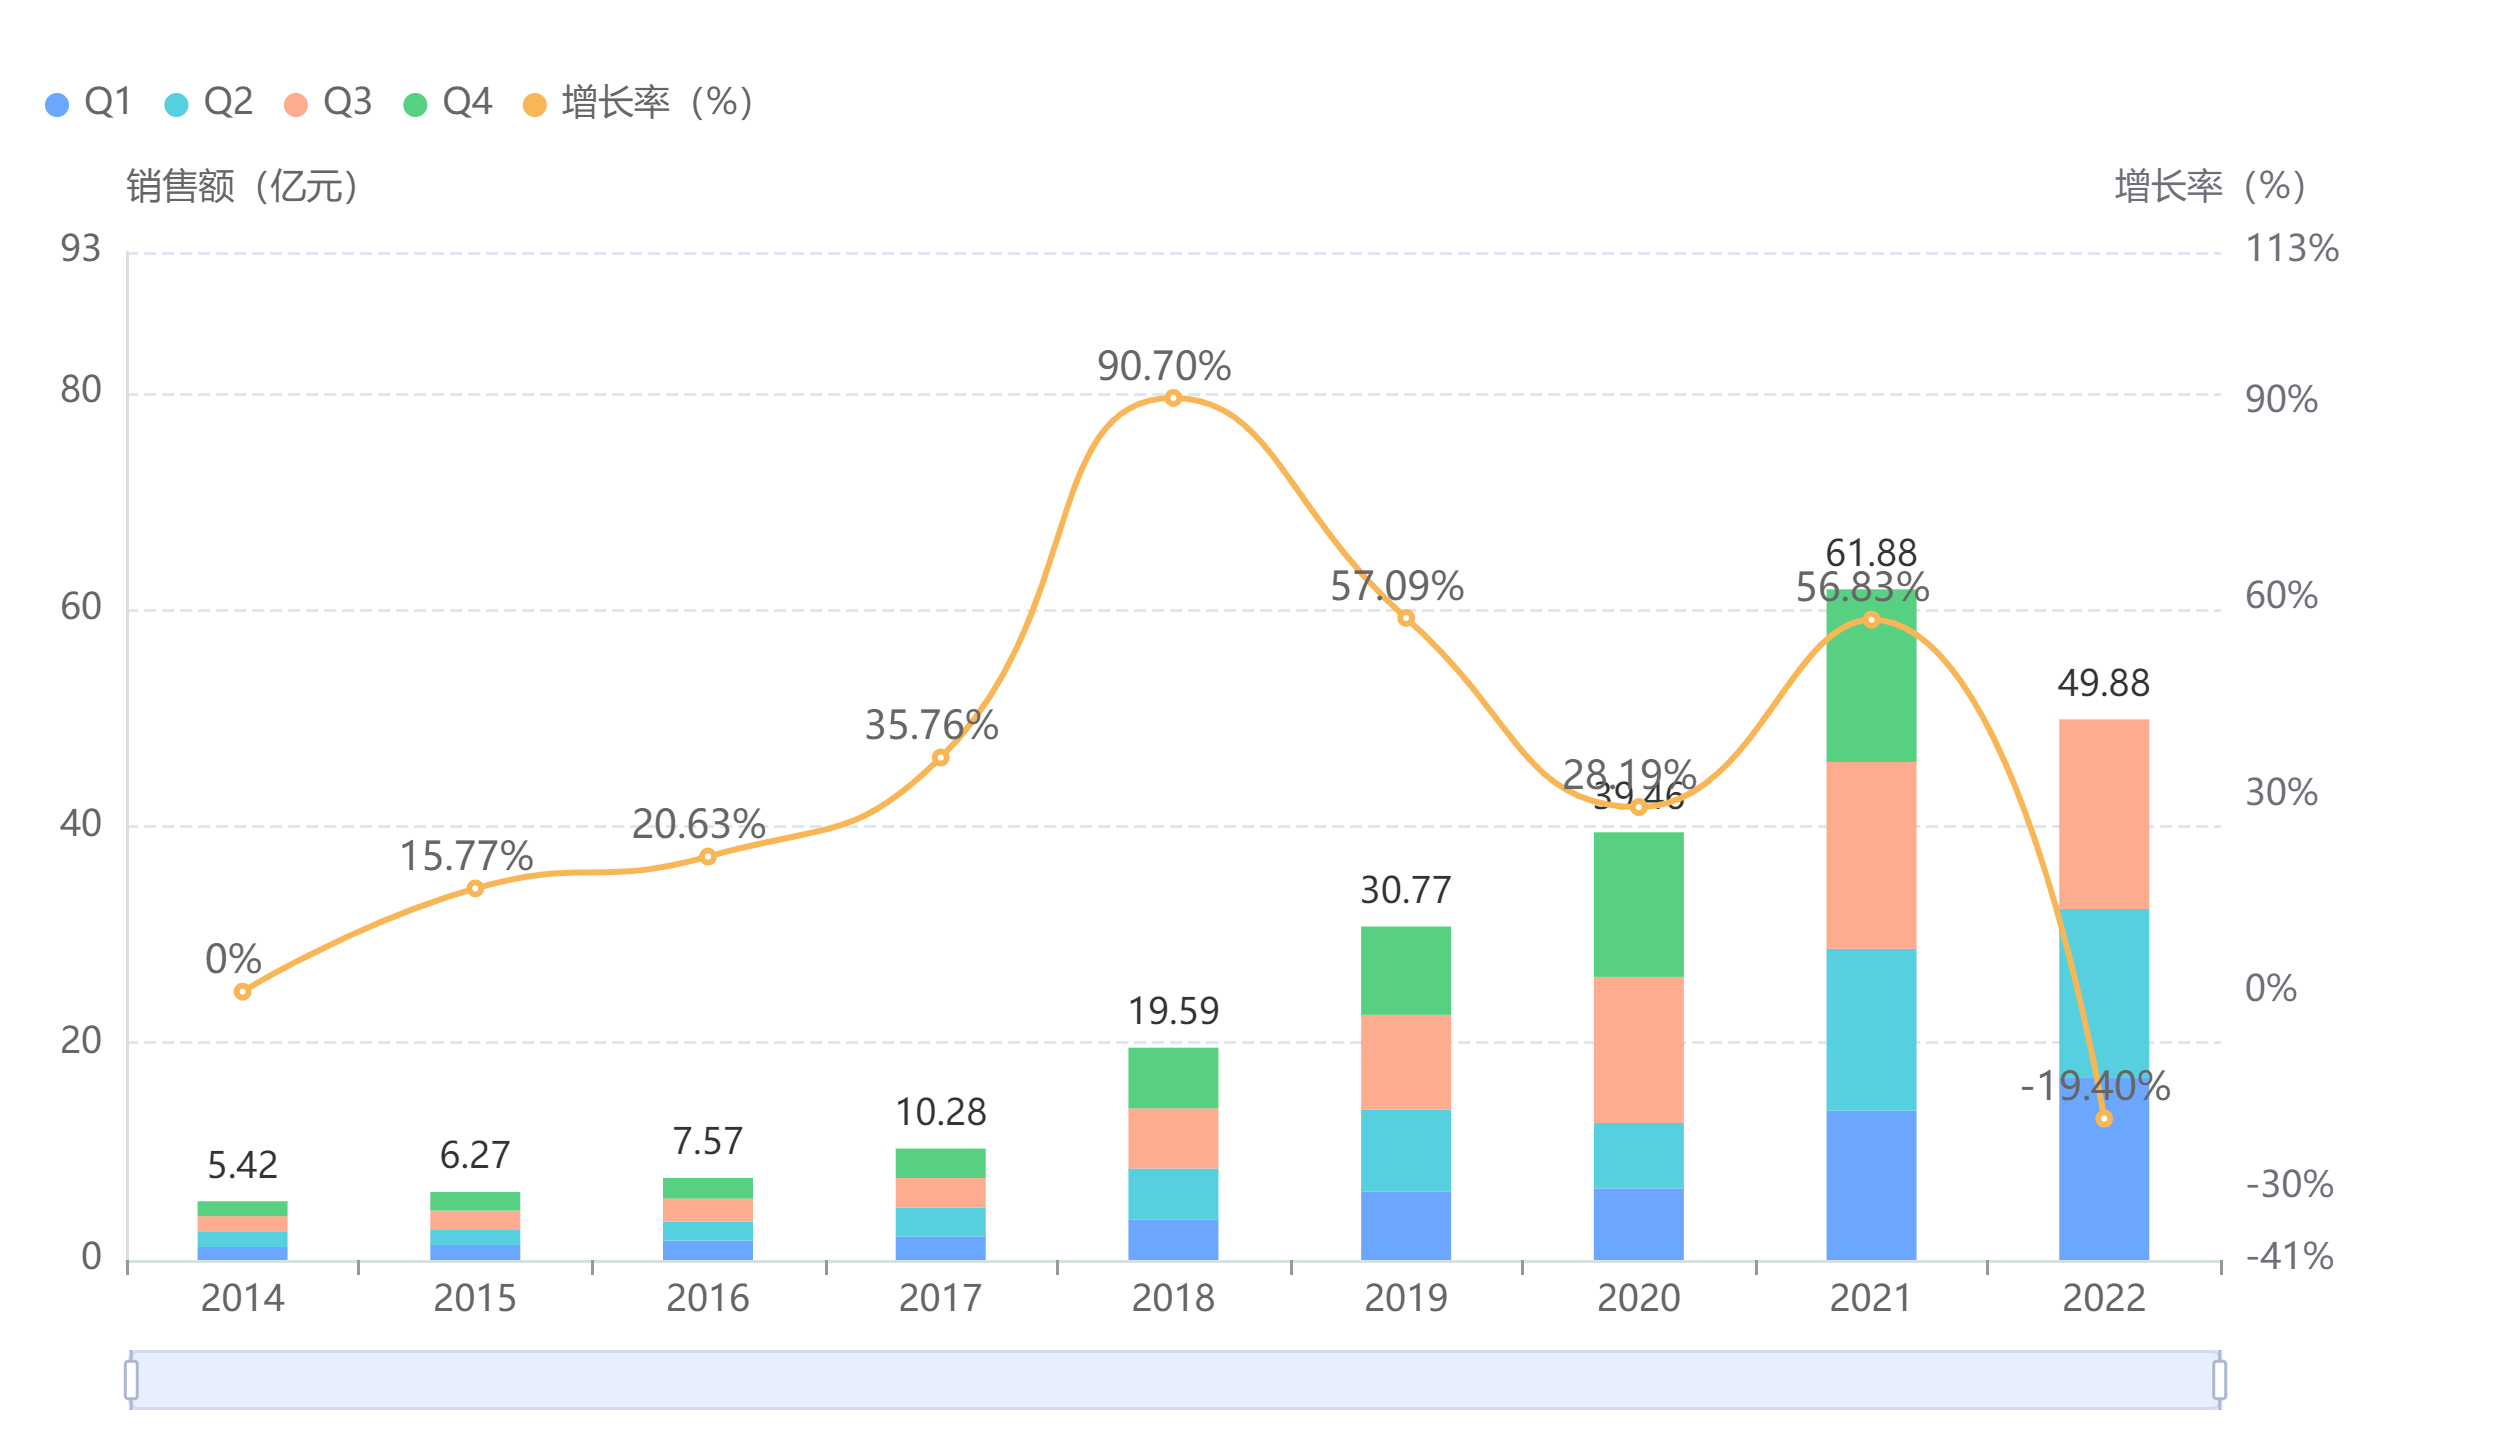Image resolution: width=2520 pixels, height=1440 pixels.
Task: Click the orange Q3 segment of 2022 bar
Action: (2104, 814)
